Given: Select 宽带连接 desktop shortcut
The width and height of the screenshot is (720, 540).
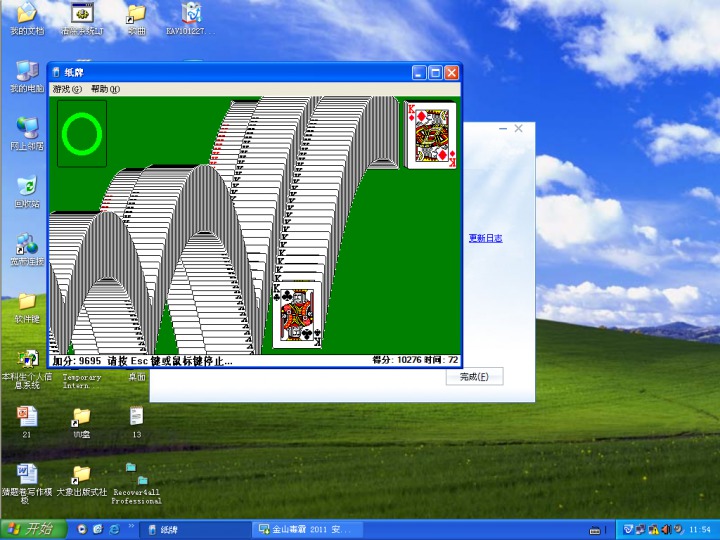Looking at the screenshot, I should 27,250.
